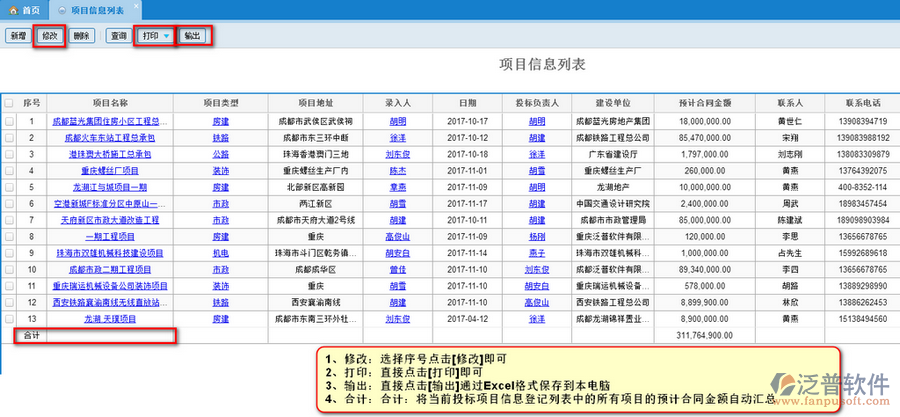Select the checkbox for row 5

click(x=9, y=187)
